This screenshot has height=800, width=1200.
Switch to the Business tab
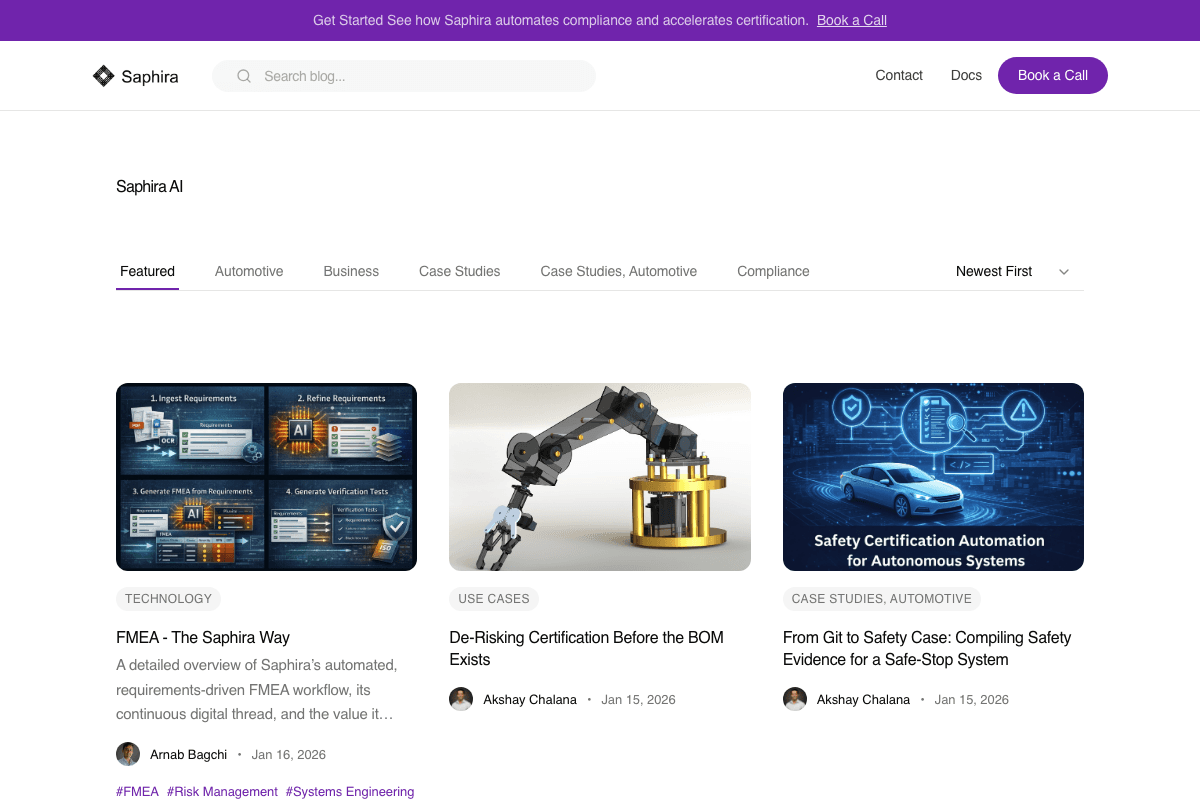[351, 271]
